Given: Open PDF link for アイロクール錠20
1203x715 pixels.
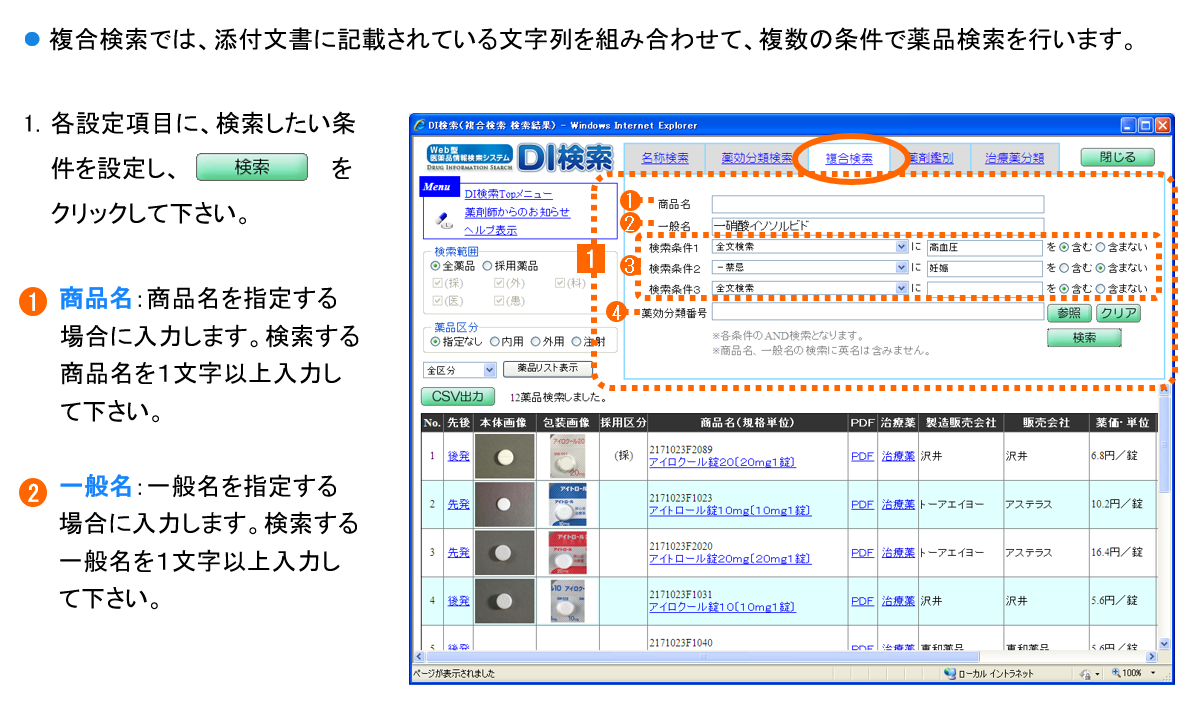Looking at the screenshot, I should (861, 455).
